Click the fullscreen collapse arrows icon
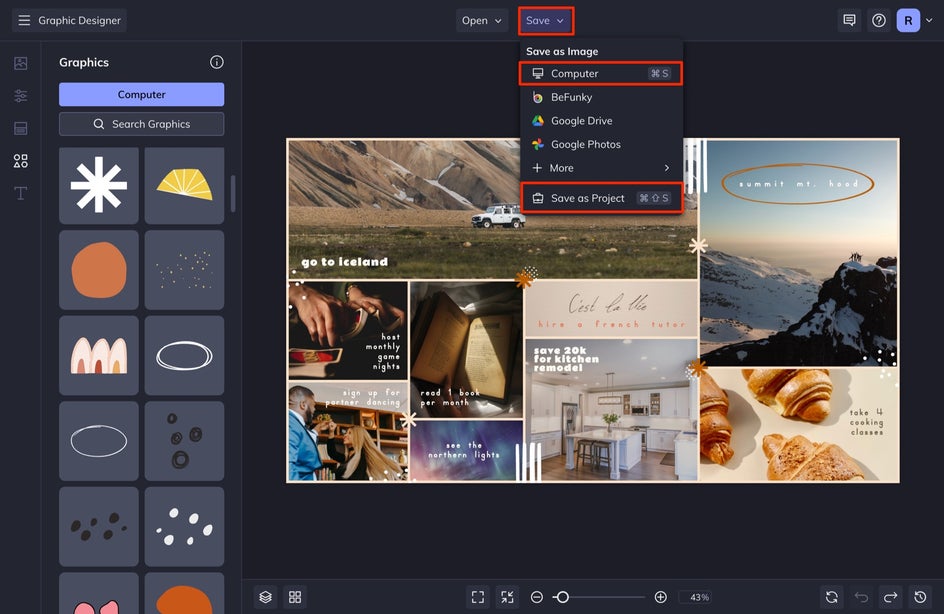This screenshot has height=614, width=944. (508, 597)
